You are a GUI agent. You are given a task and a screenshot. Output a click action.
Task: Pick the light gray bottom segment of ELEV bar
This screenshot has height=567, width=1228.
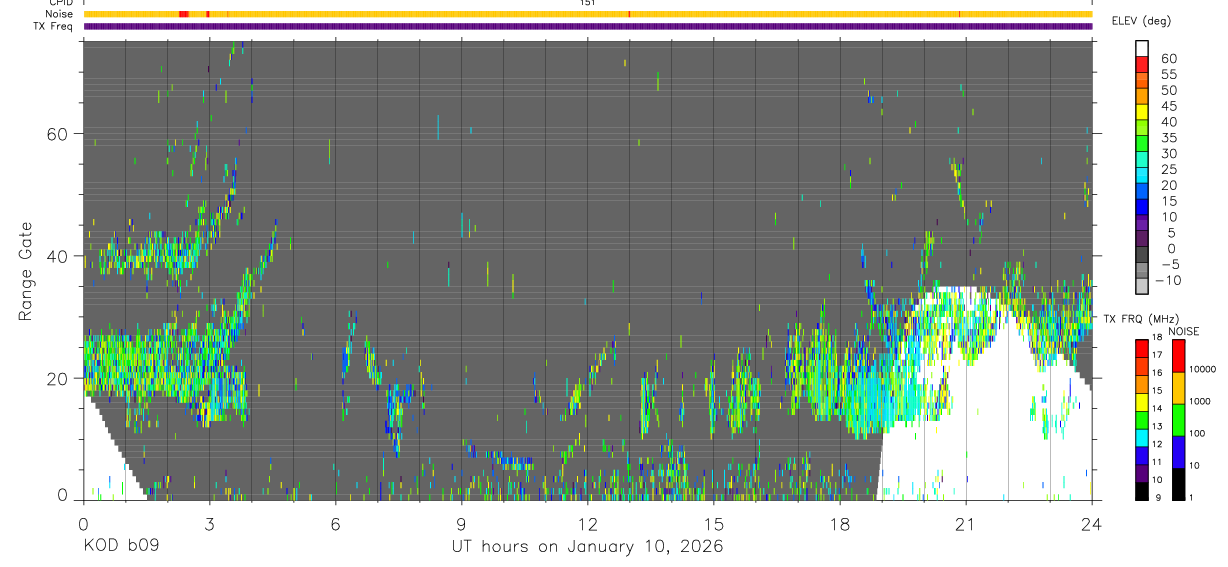tap(1142, 287)
